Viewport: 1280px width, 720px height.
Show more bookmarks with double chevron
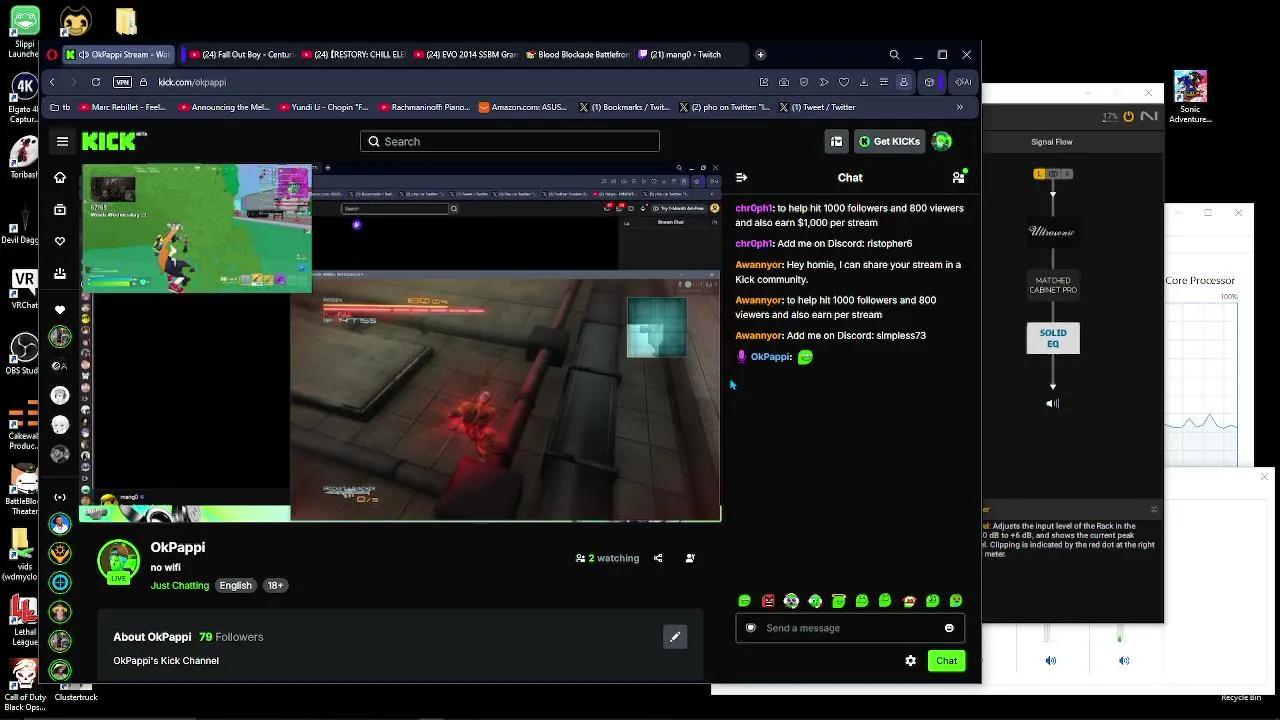coord(959,107)
